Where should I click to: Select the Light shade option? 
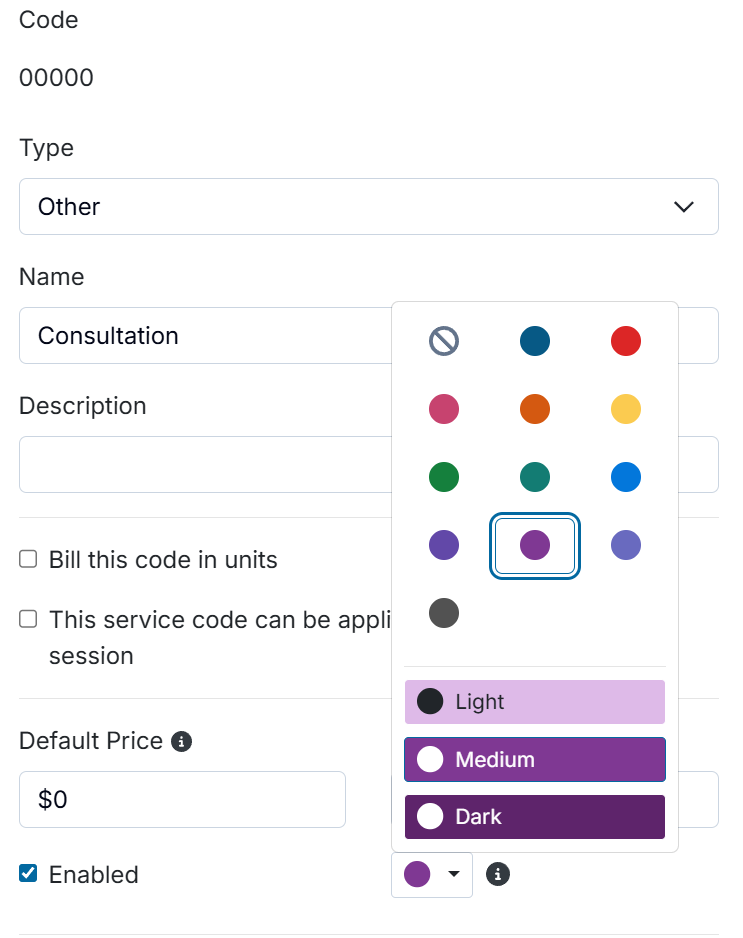pos(534,702)
